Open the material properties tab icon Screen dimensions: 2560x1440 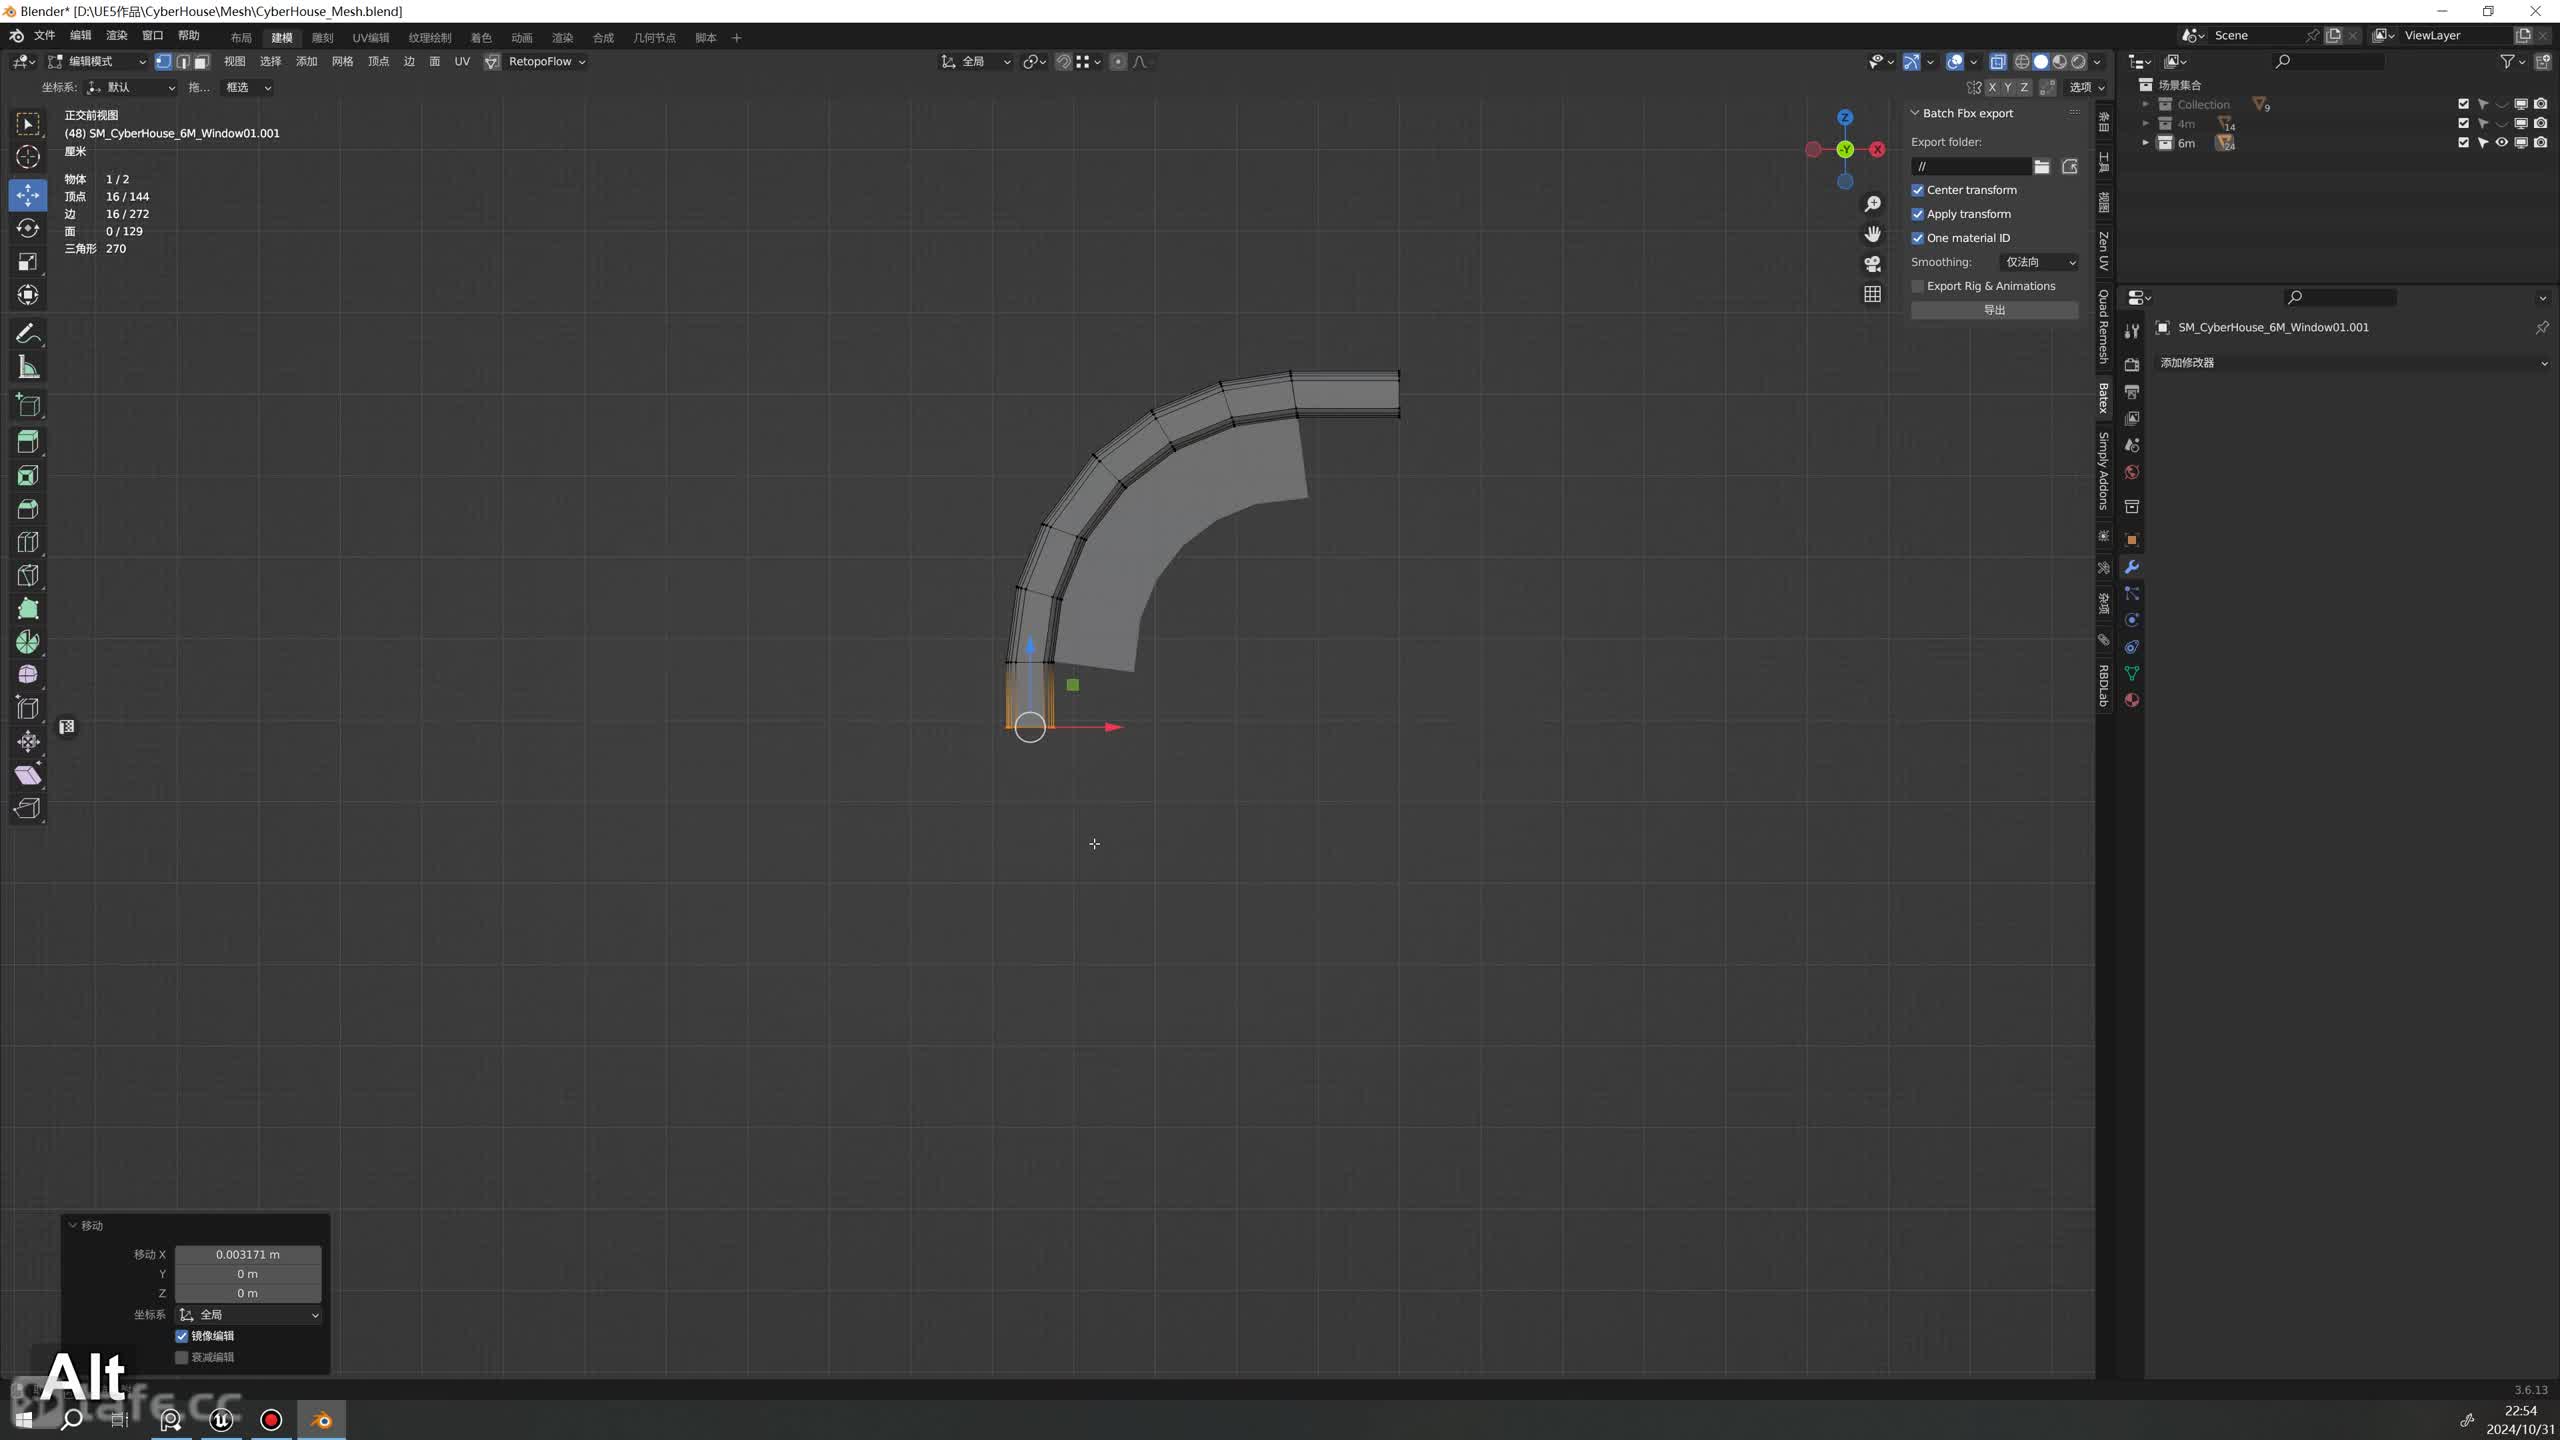[x=2131, y=700]
